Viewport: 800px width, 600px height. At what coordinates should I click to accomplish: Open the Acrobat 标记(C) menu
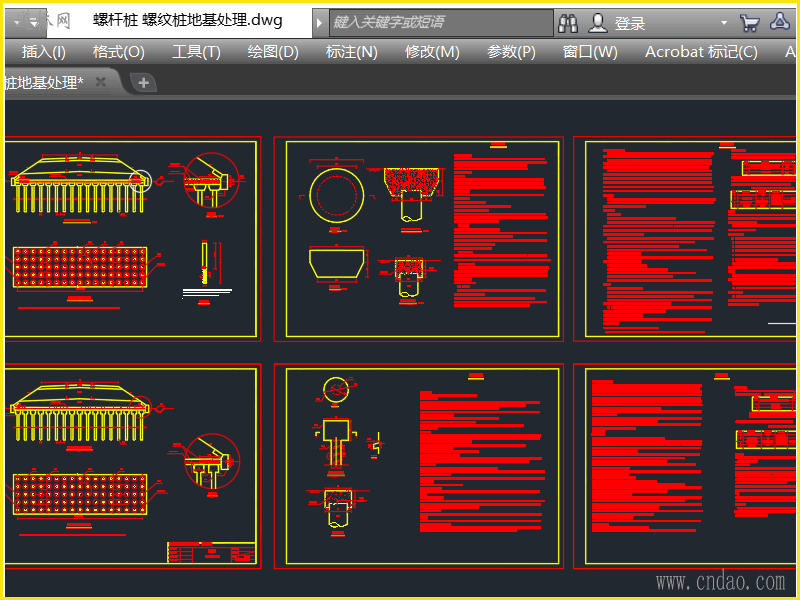701,52
